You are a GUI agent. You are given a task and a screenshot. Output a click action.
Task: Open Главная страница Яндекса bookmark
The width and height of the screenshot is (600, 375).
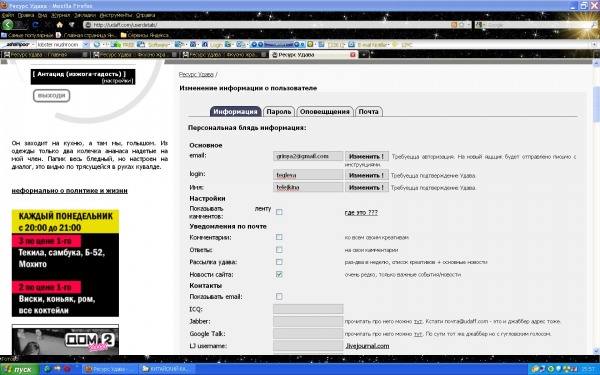click(86, 35)
